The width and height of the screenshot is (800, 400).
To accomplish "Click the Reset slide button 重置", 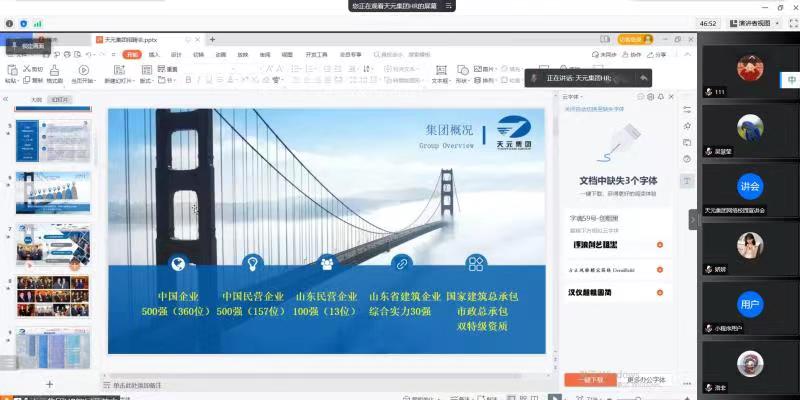I will click(168, 69).
